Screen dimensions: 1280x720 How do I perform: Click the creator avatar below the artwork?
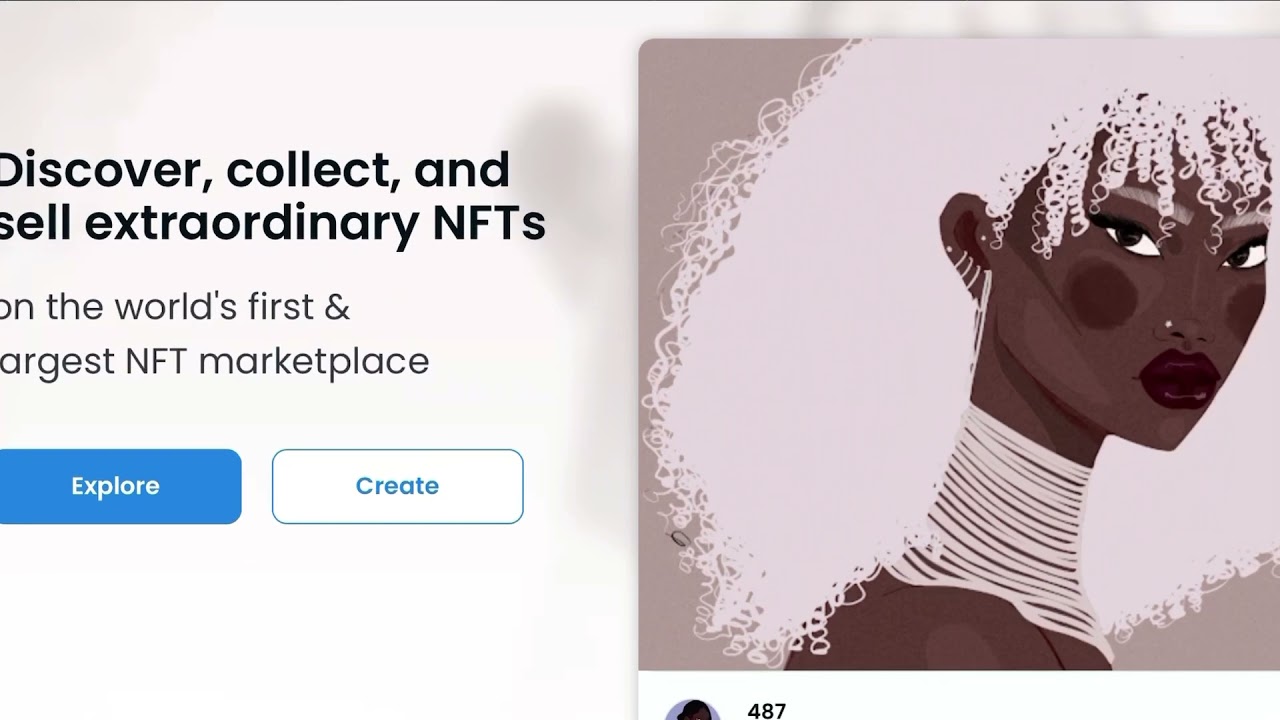691,710
